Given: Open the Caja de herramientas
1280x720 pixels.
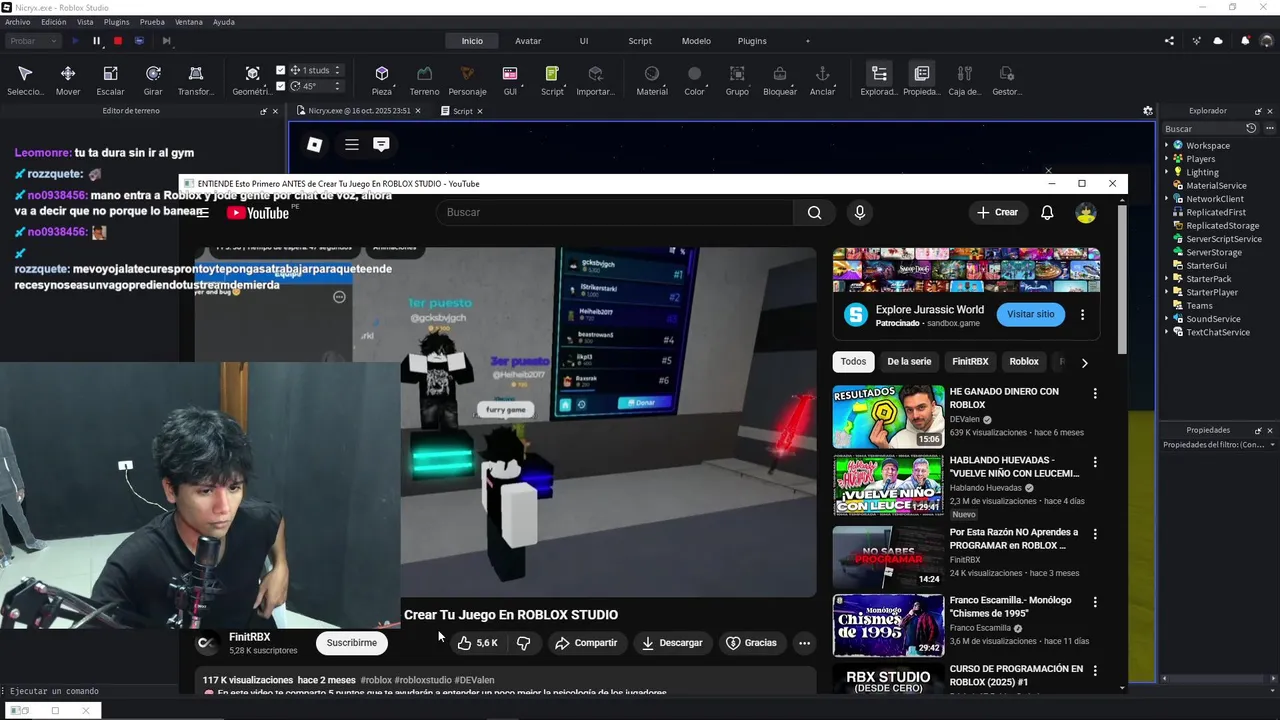Looking at the screenshot, I should [965, 80].
